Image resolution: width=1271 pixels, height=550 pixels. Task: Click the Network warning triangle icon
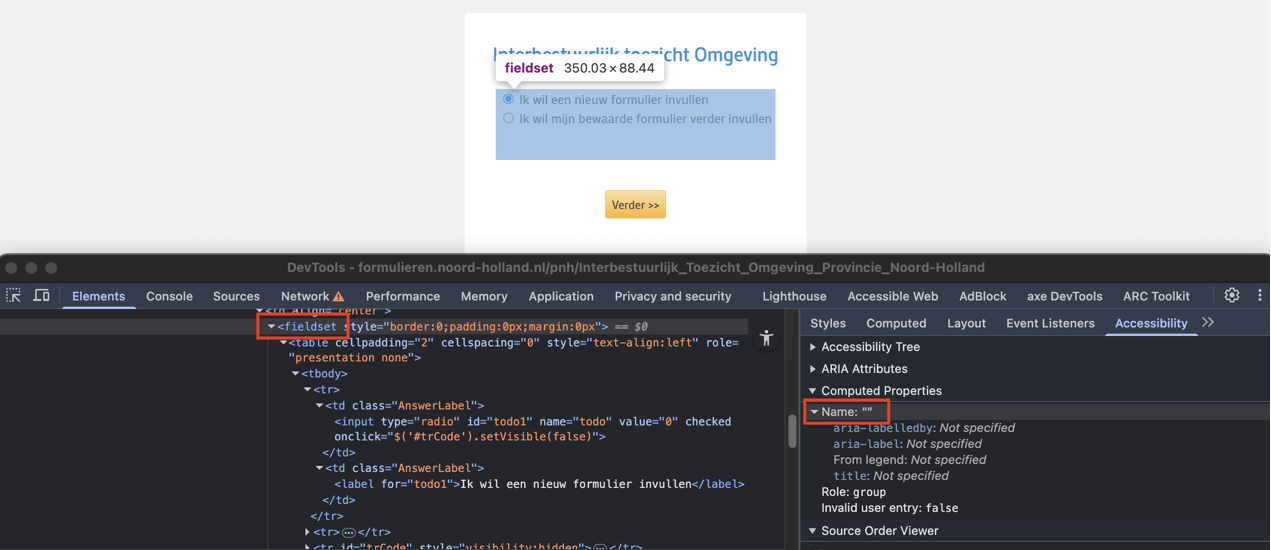(339, 297)
